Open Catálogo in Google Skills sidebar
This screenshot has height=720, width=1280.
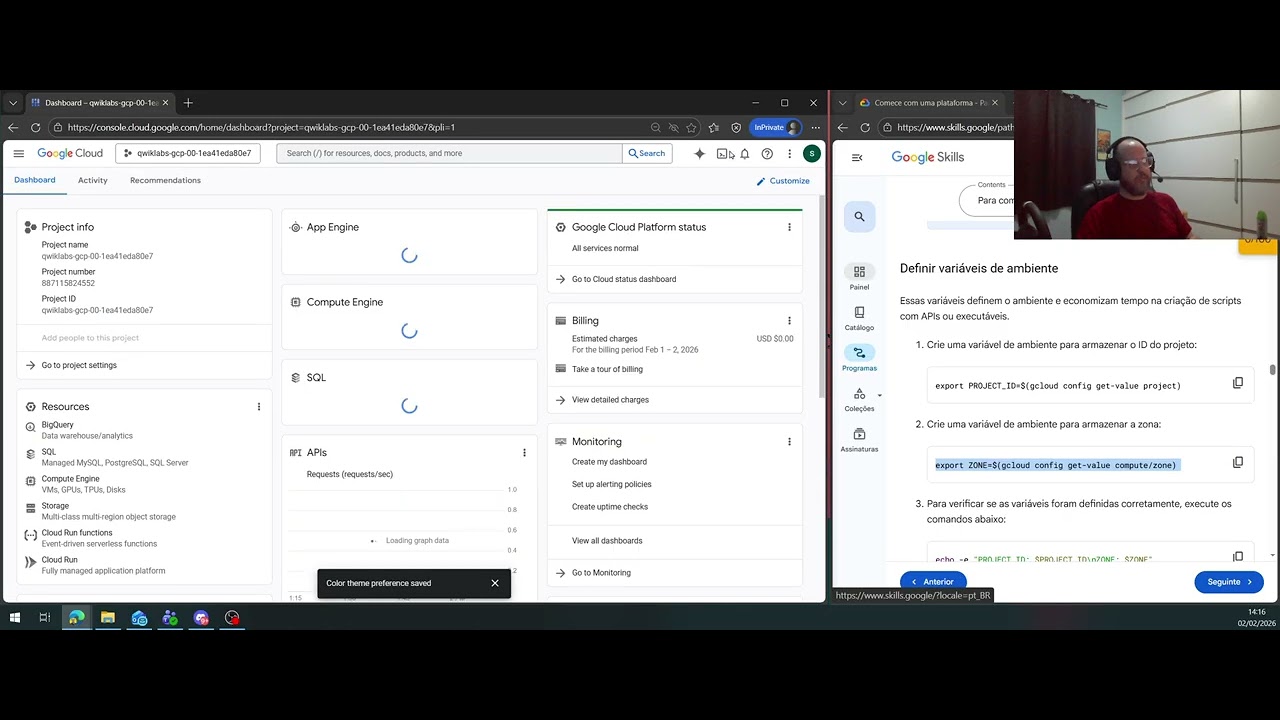(x=859, y=318)
